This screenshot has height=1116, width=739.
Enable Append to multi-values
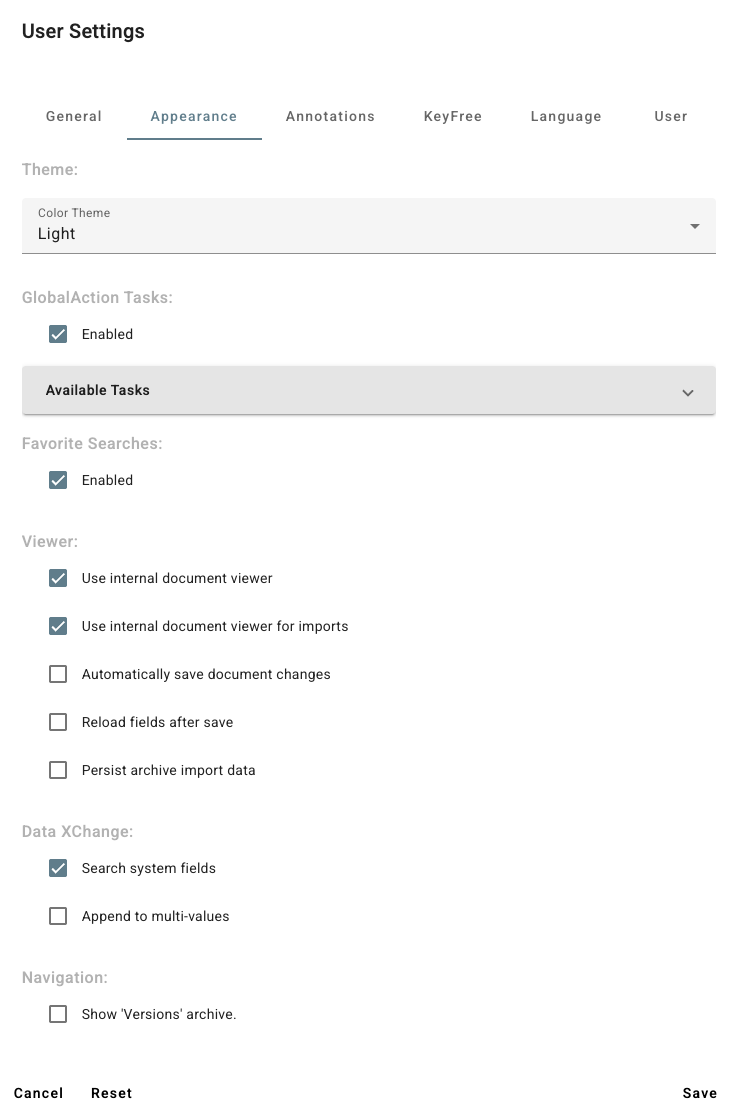point(58,916)
